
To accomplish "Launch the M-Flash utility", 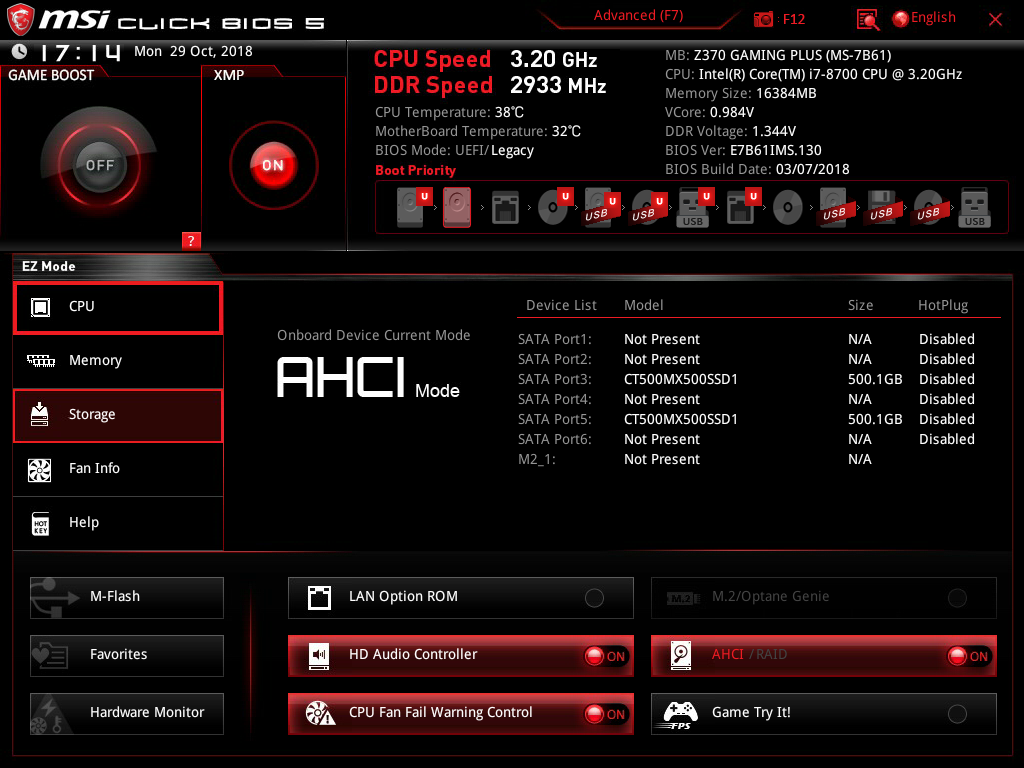I will (127, 597).
